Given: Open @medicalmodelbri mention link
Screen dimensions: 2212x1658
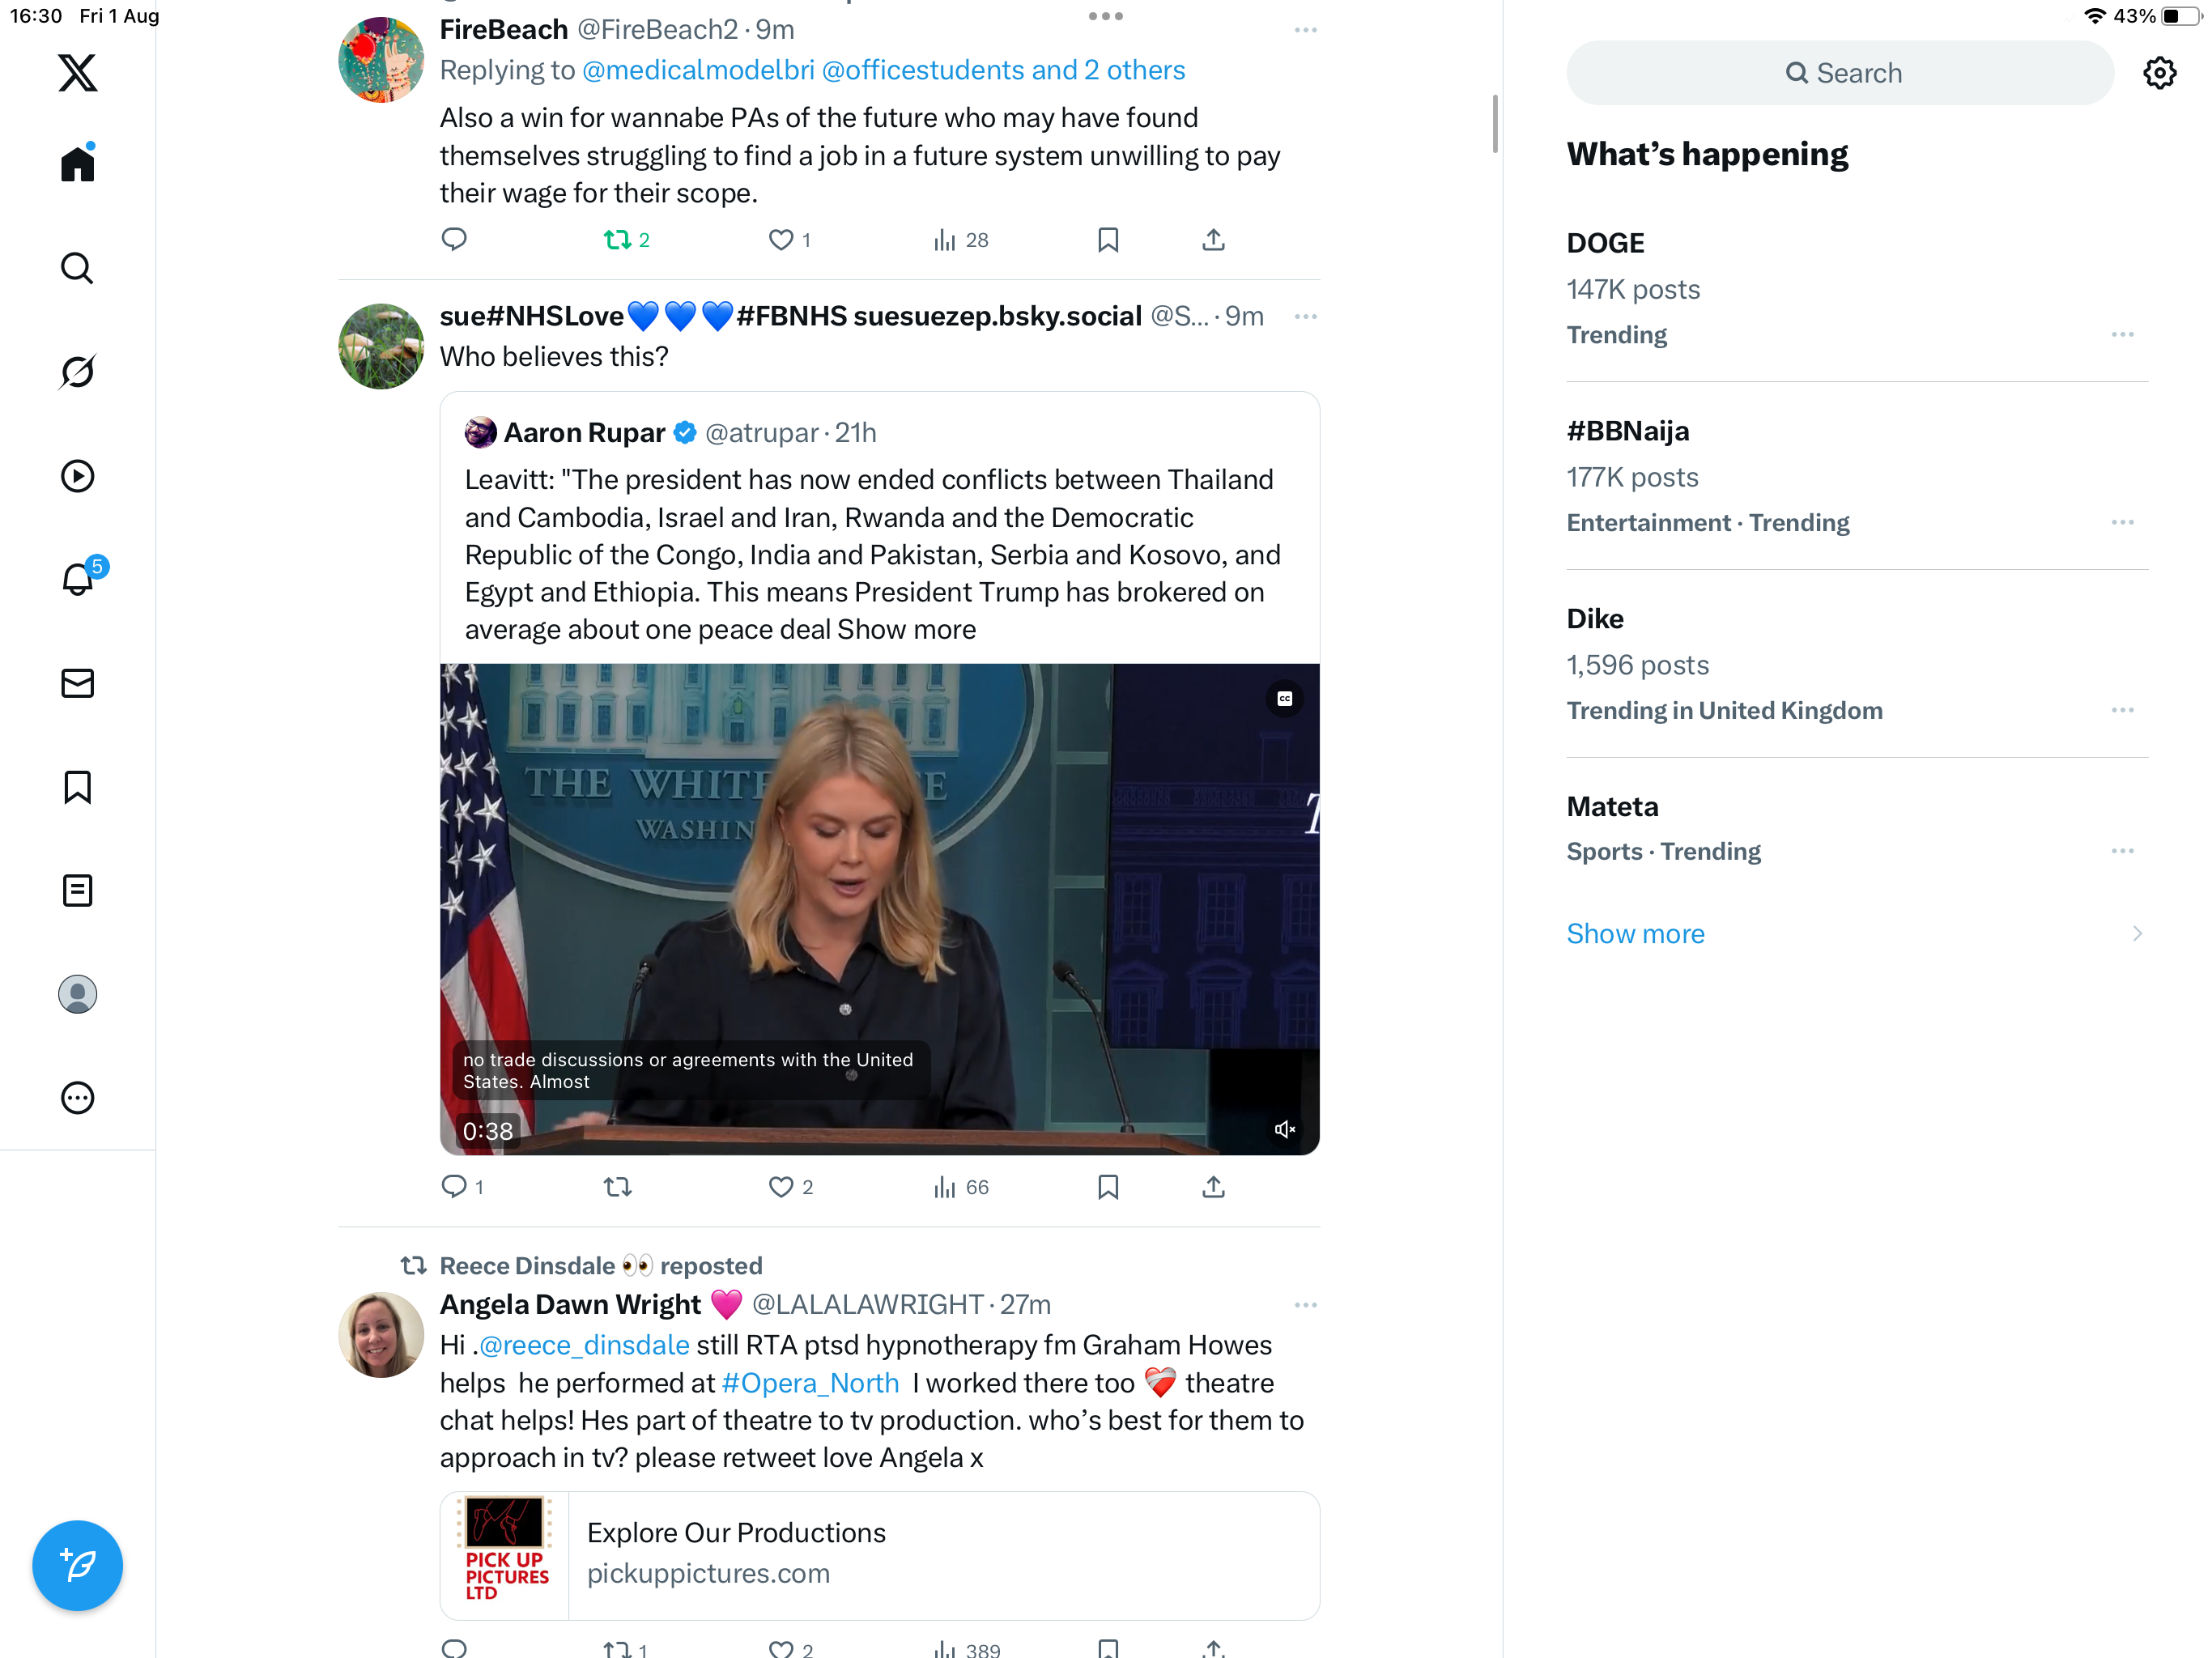Looking at the screenshot, I should (698, 70).
